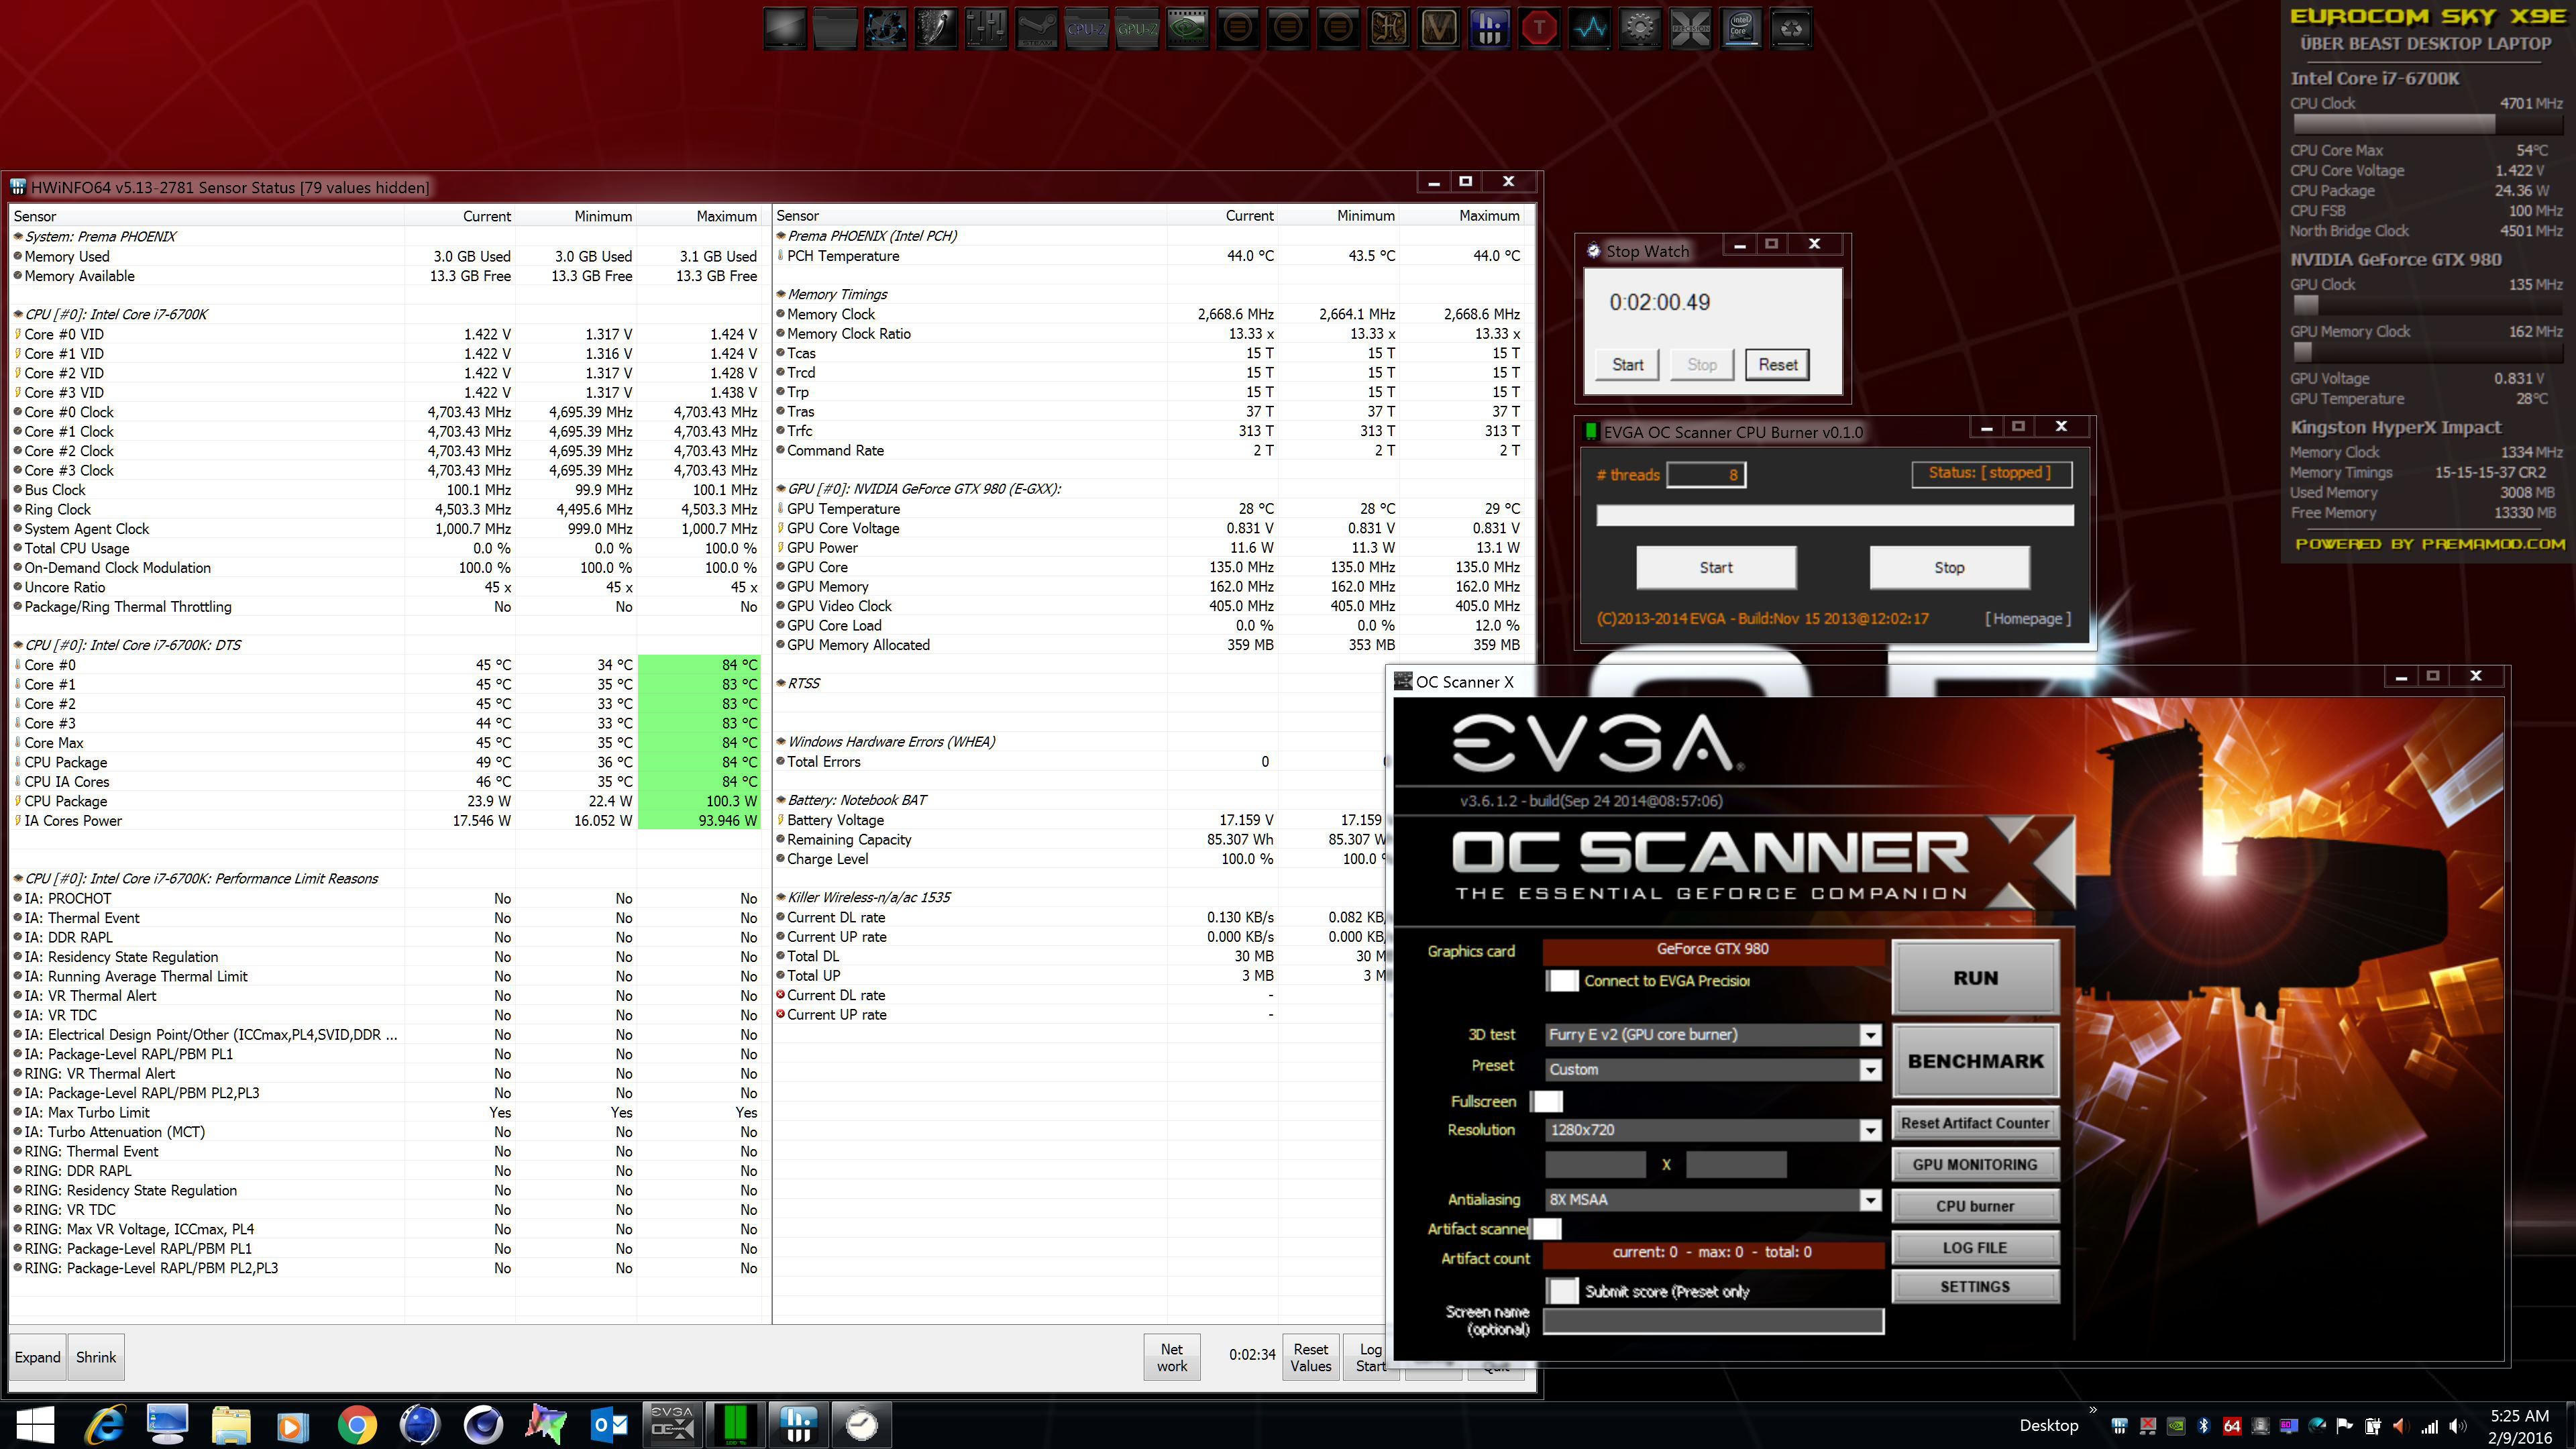Open the Resolution dropdown showing 1280x720

(1713, 1130)
